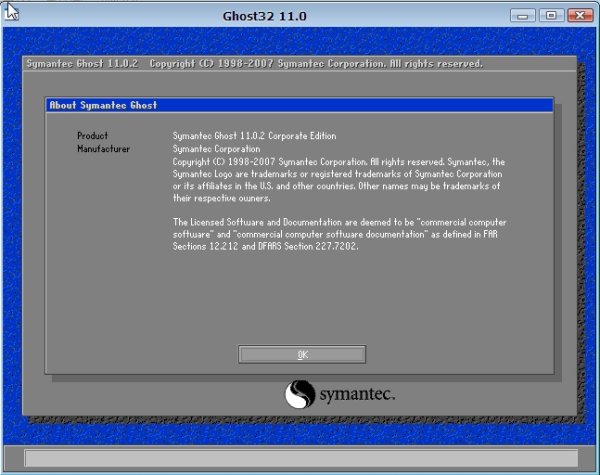Click the empty status bar at bottom
Screen dimensions: 600x475
pyautogui.click(x=300, y=458)
